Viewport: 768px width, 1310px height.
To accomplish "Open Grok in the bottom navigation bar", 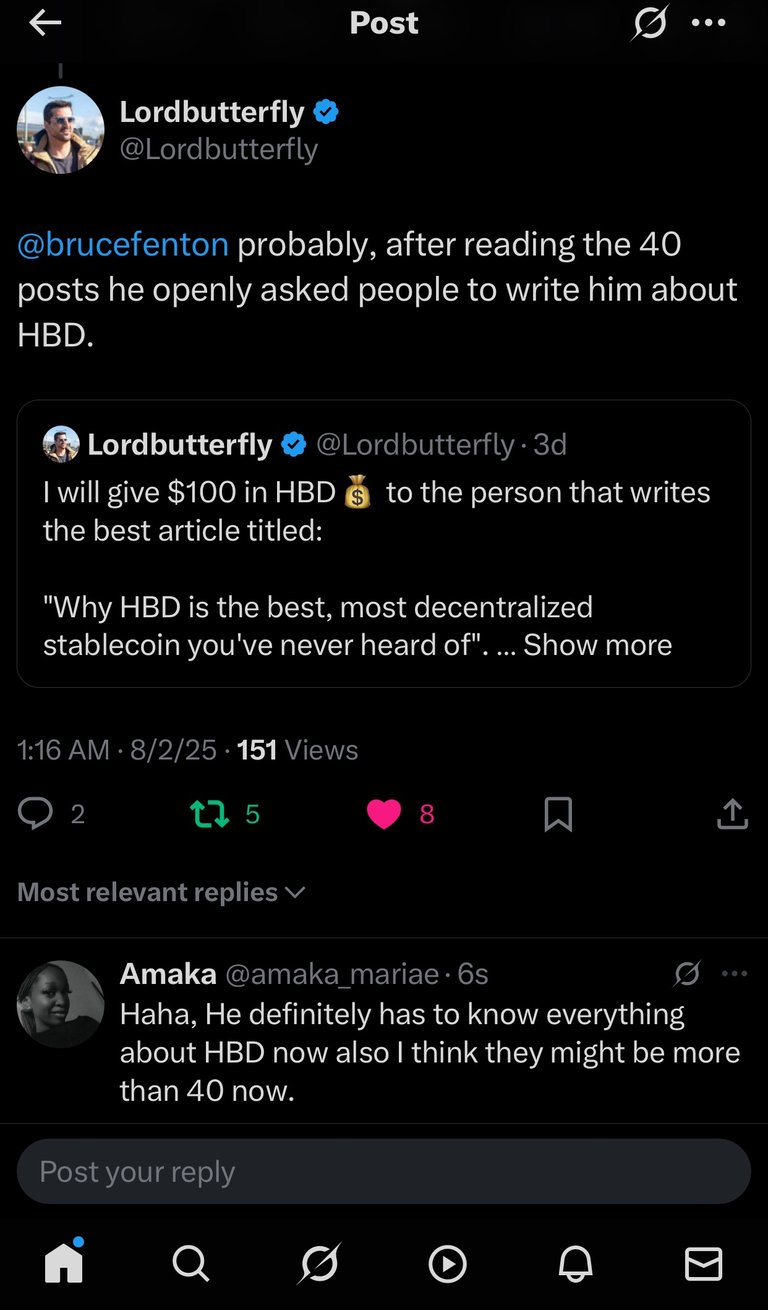I will (320, 1264).
